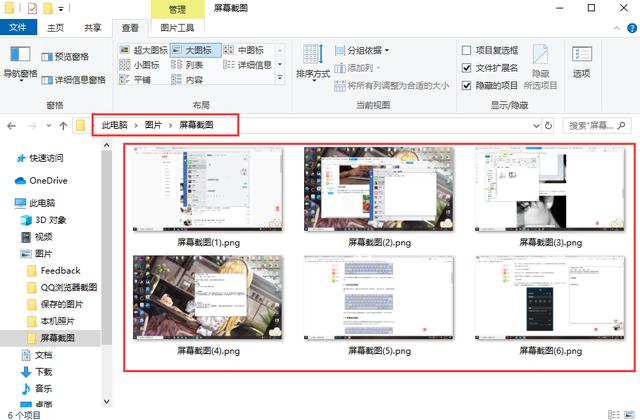Image resolution: width=640 pixels, height=420 pixels.
Task: Click the search 屏幕截图 input box
Action: click(x=596, y=126)
